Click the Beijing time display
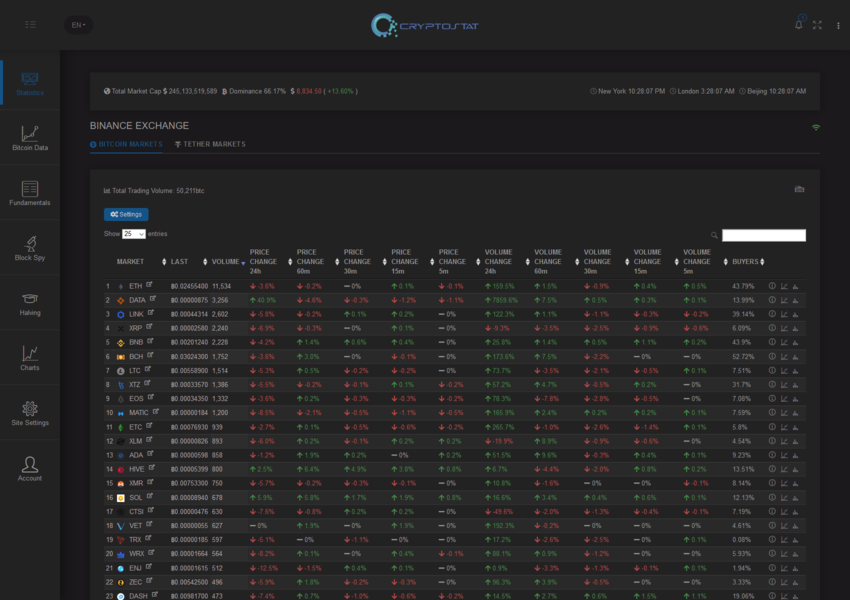 click(772, 91)
